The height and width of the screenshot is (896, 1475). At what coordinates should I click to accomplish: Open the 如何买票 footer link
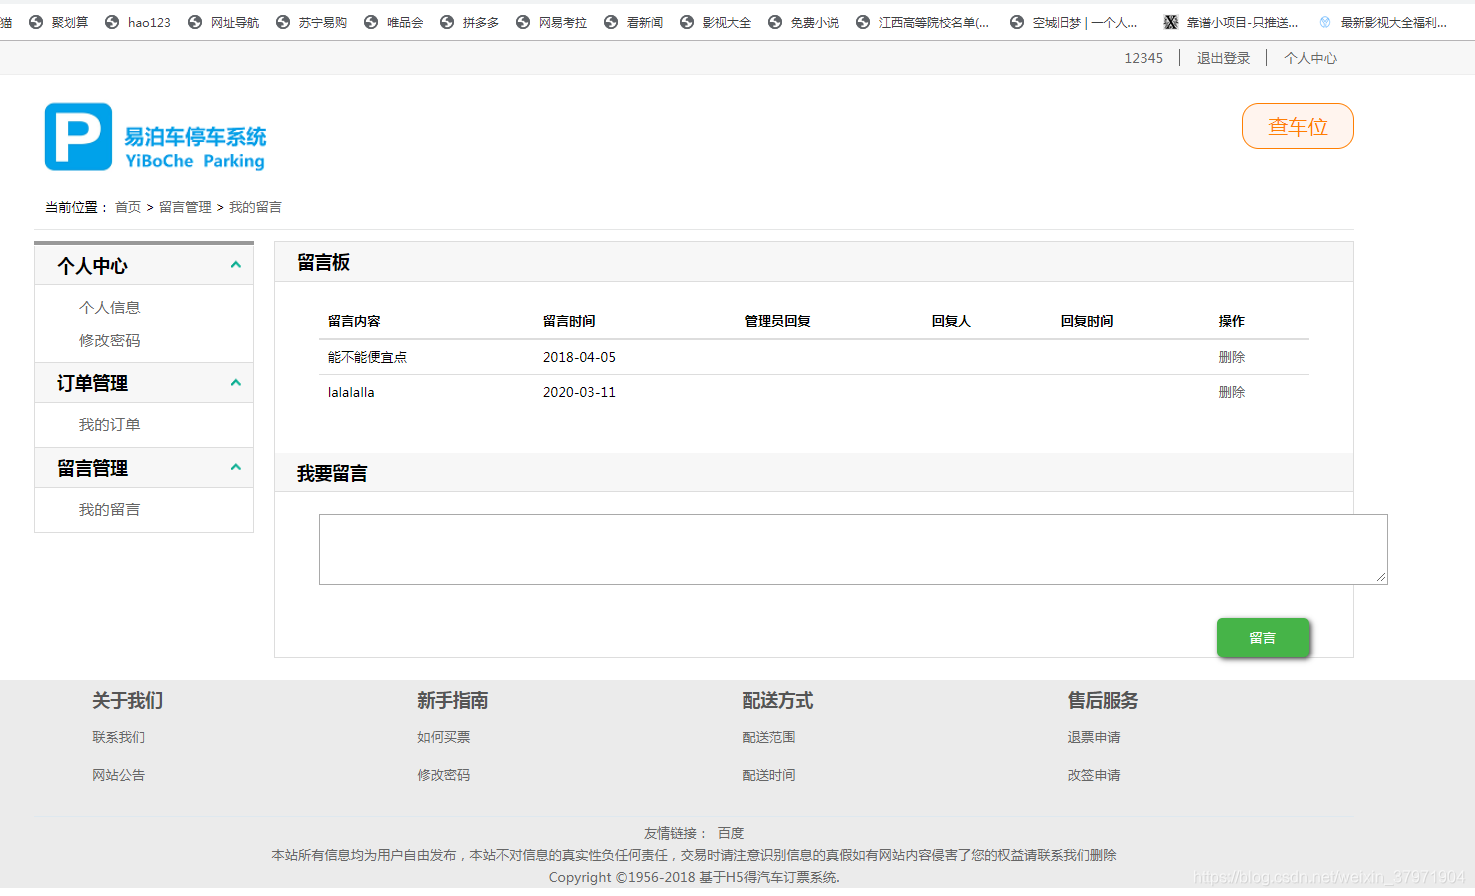444,737
